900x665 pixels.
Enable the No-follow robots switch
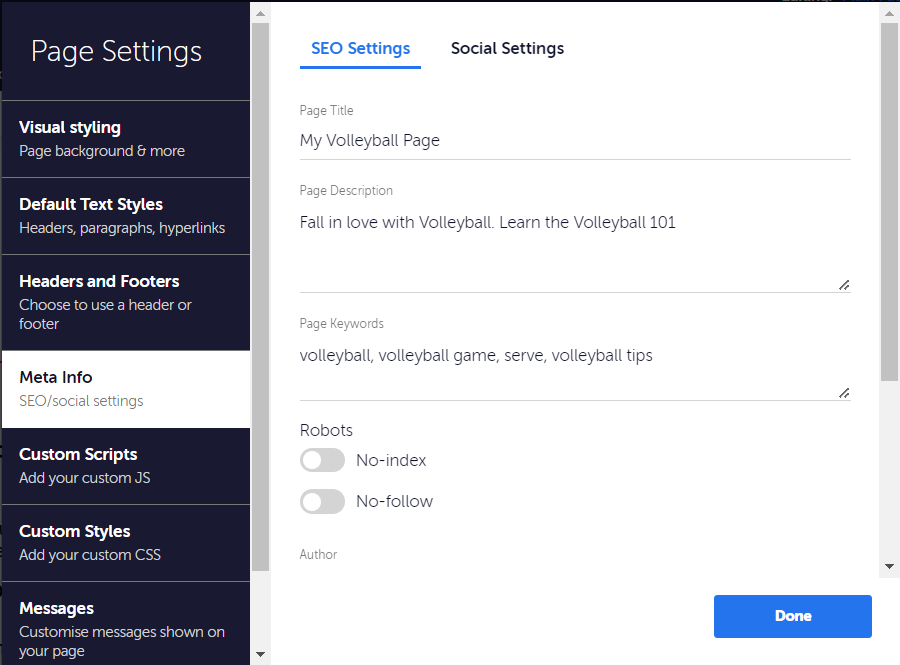pos(322,501)
